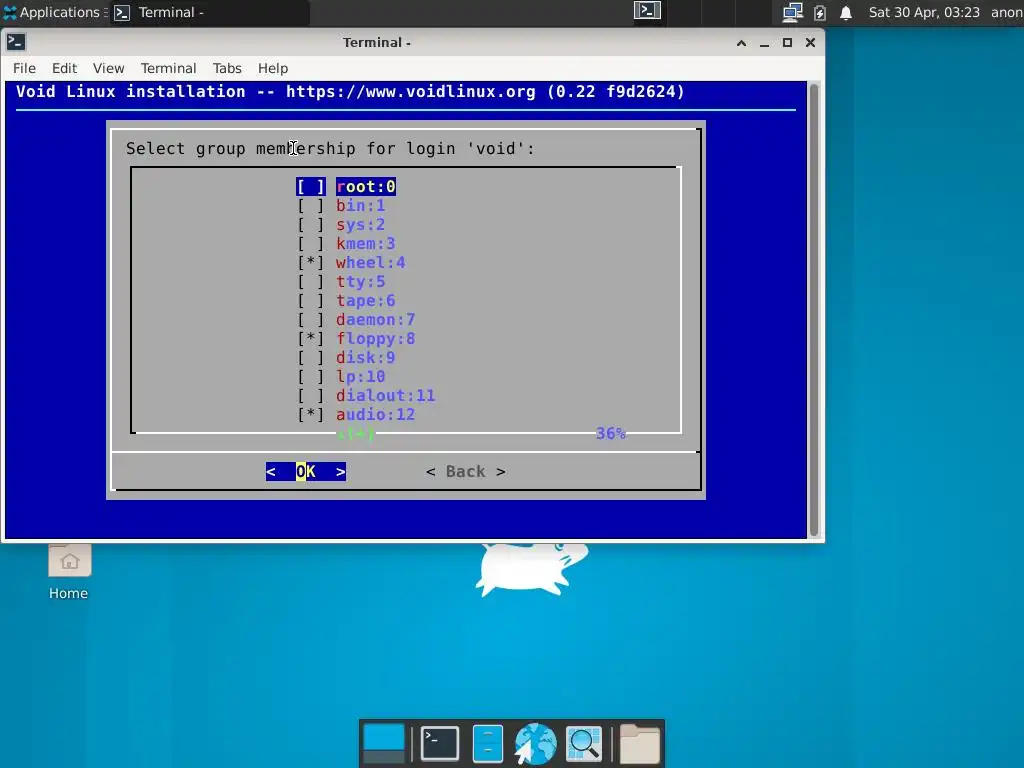Roll up the terminal window with the caret button
1024x768 pixels.
pyautogui.click(x=741, y=43)
